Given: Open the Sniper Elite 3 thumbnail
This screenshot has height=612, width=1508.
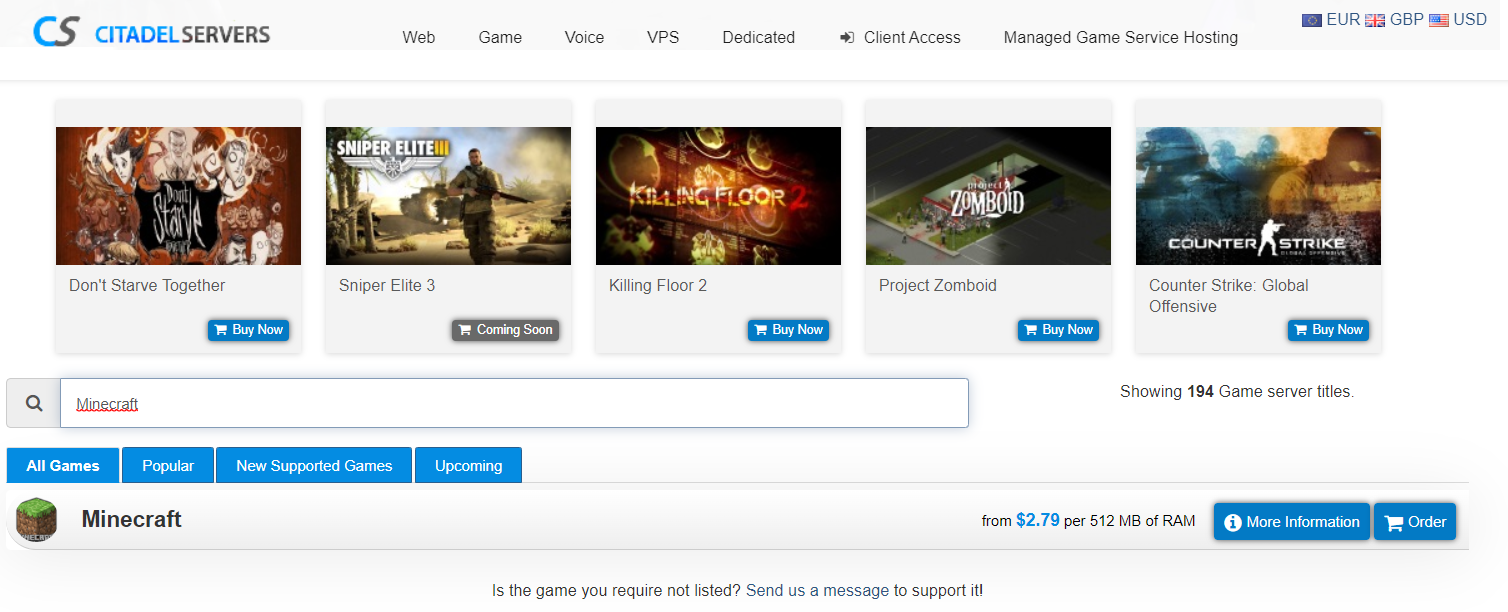Looking at the screenshot, I should coord(448,196).
